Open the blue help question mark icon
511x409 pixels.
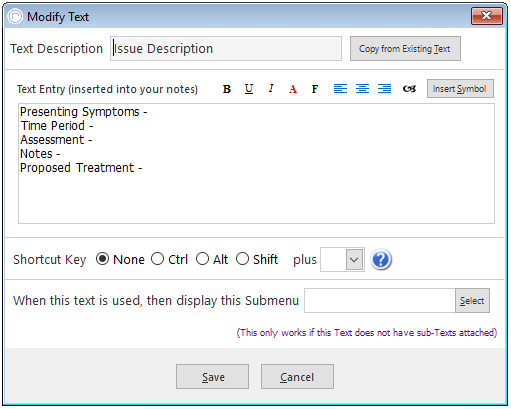click(381, 260)
